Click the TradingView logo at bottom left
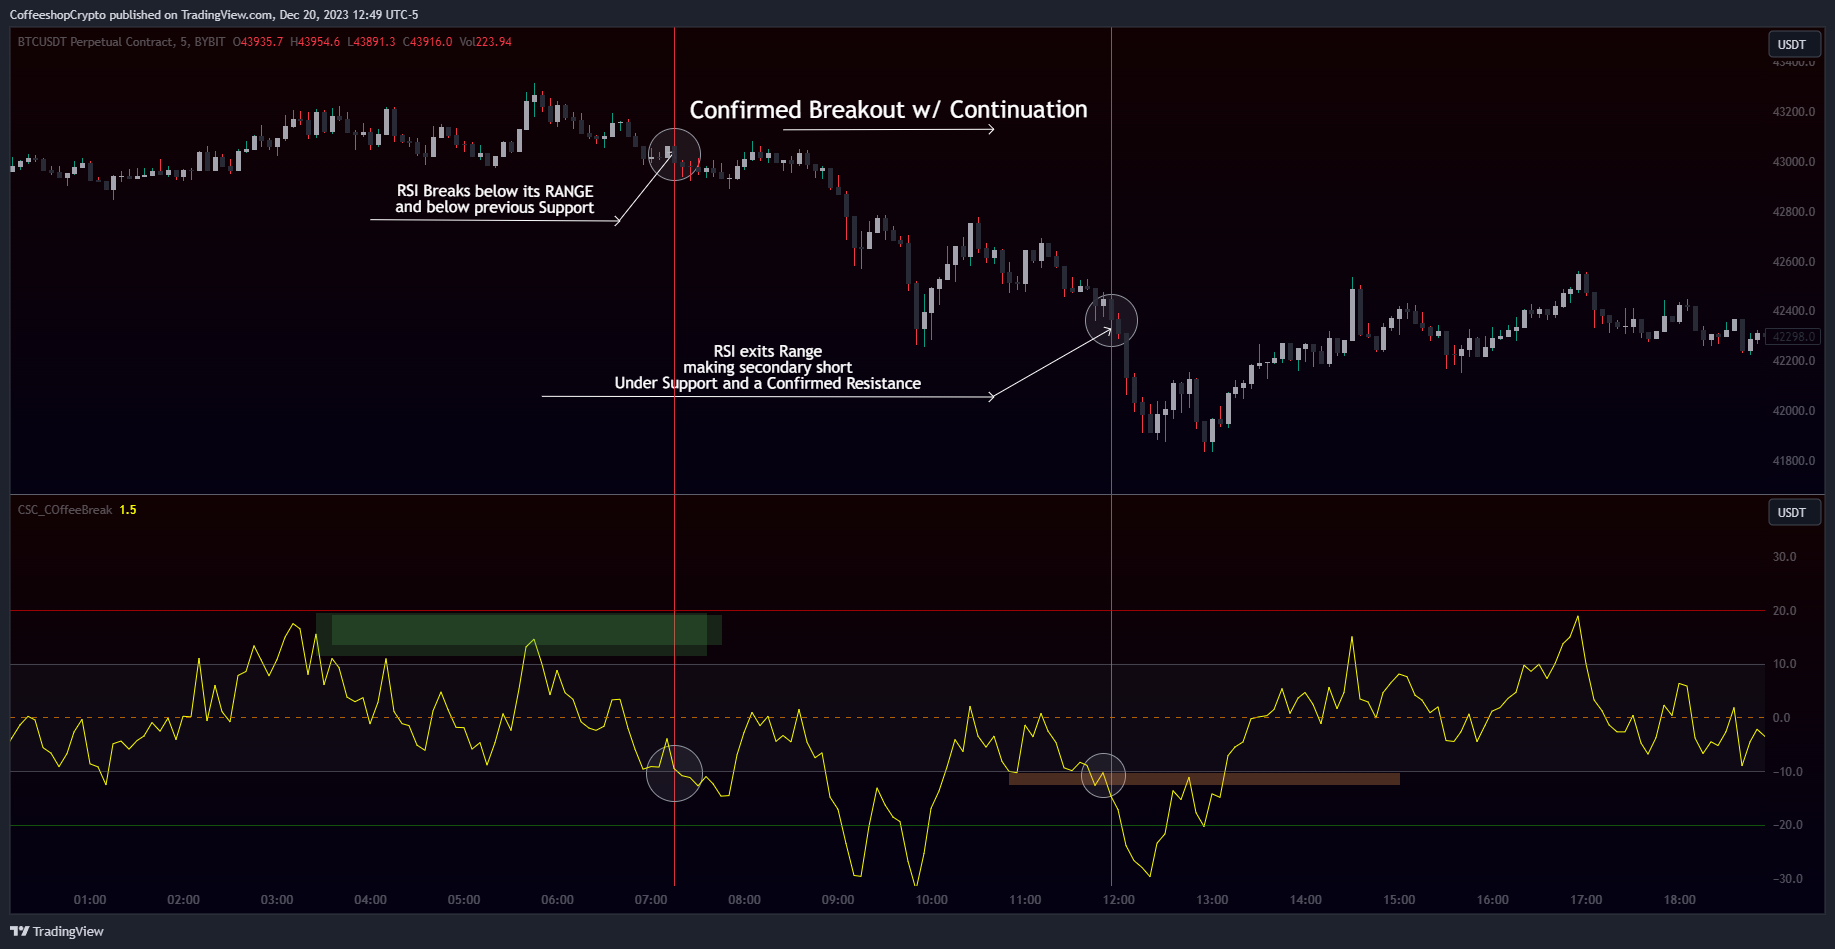Image resolution: width=1835 pixels, height=949 pixels. tap(57, 931)
